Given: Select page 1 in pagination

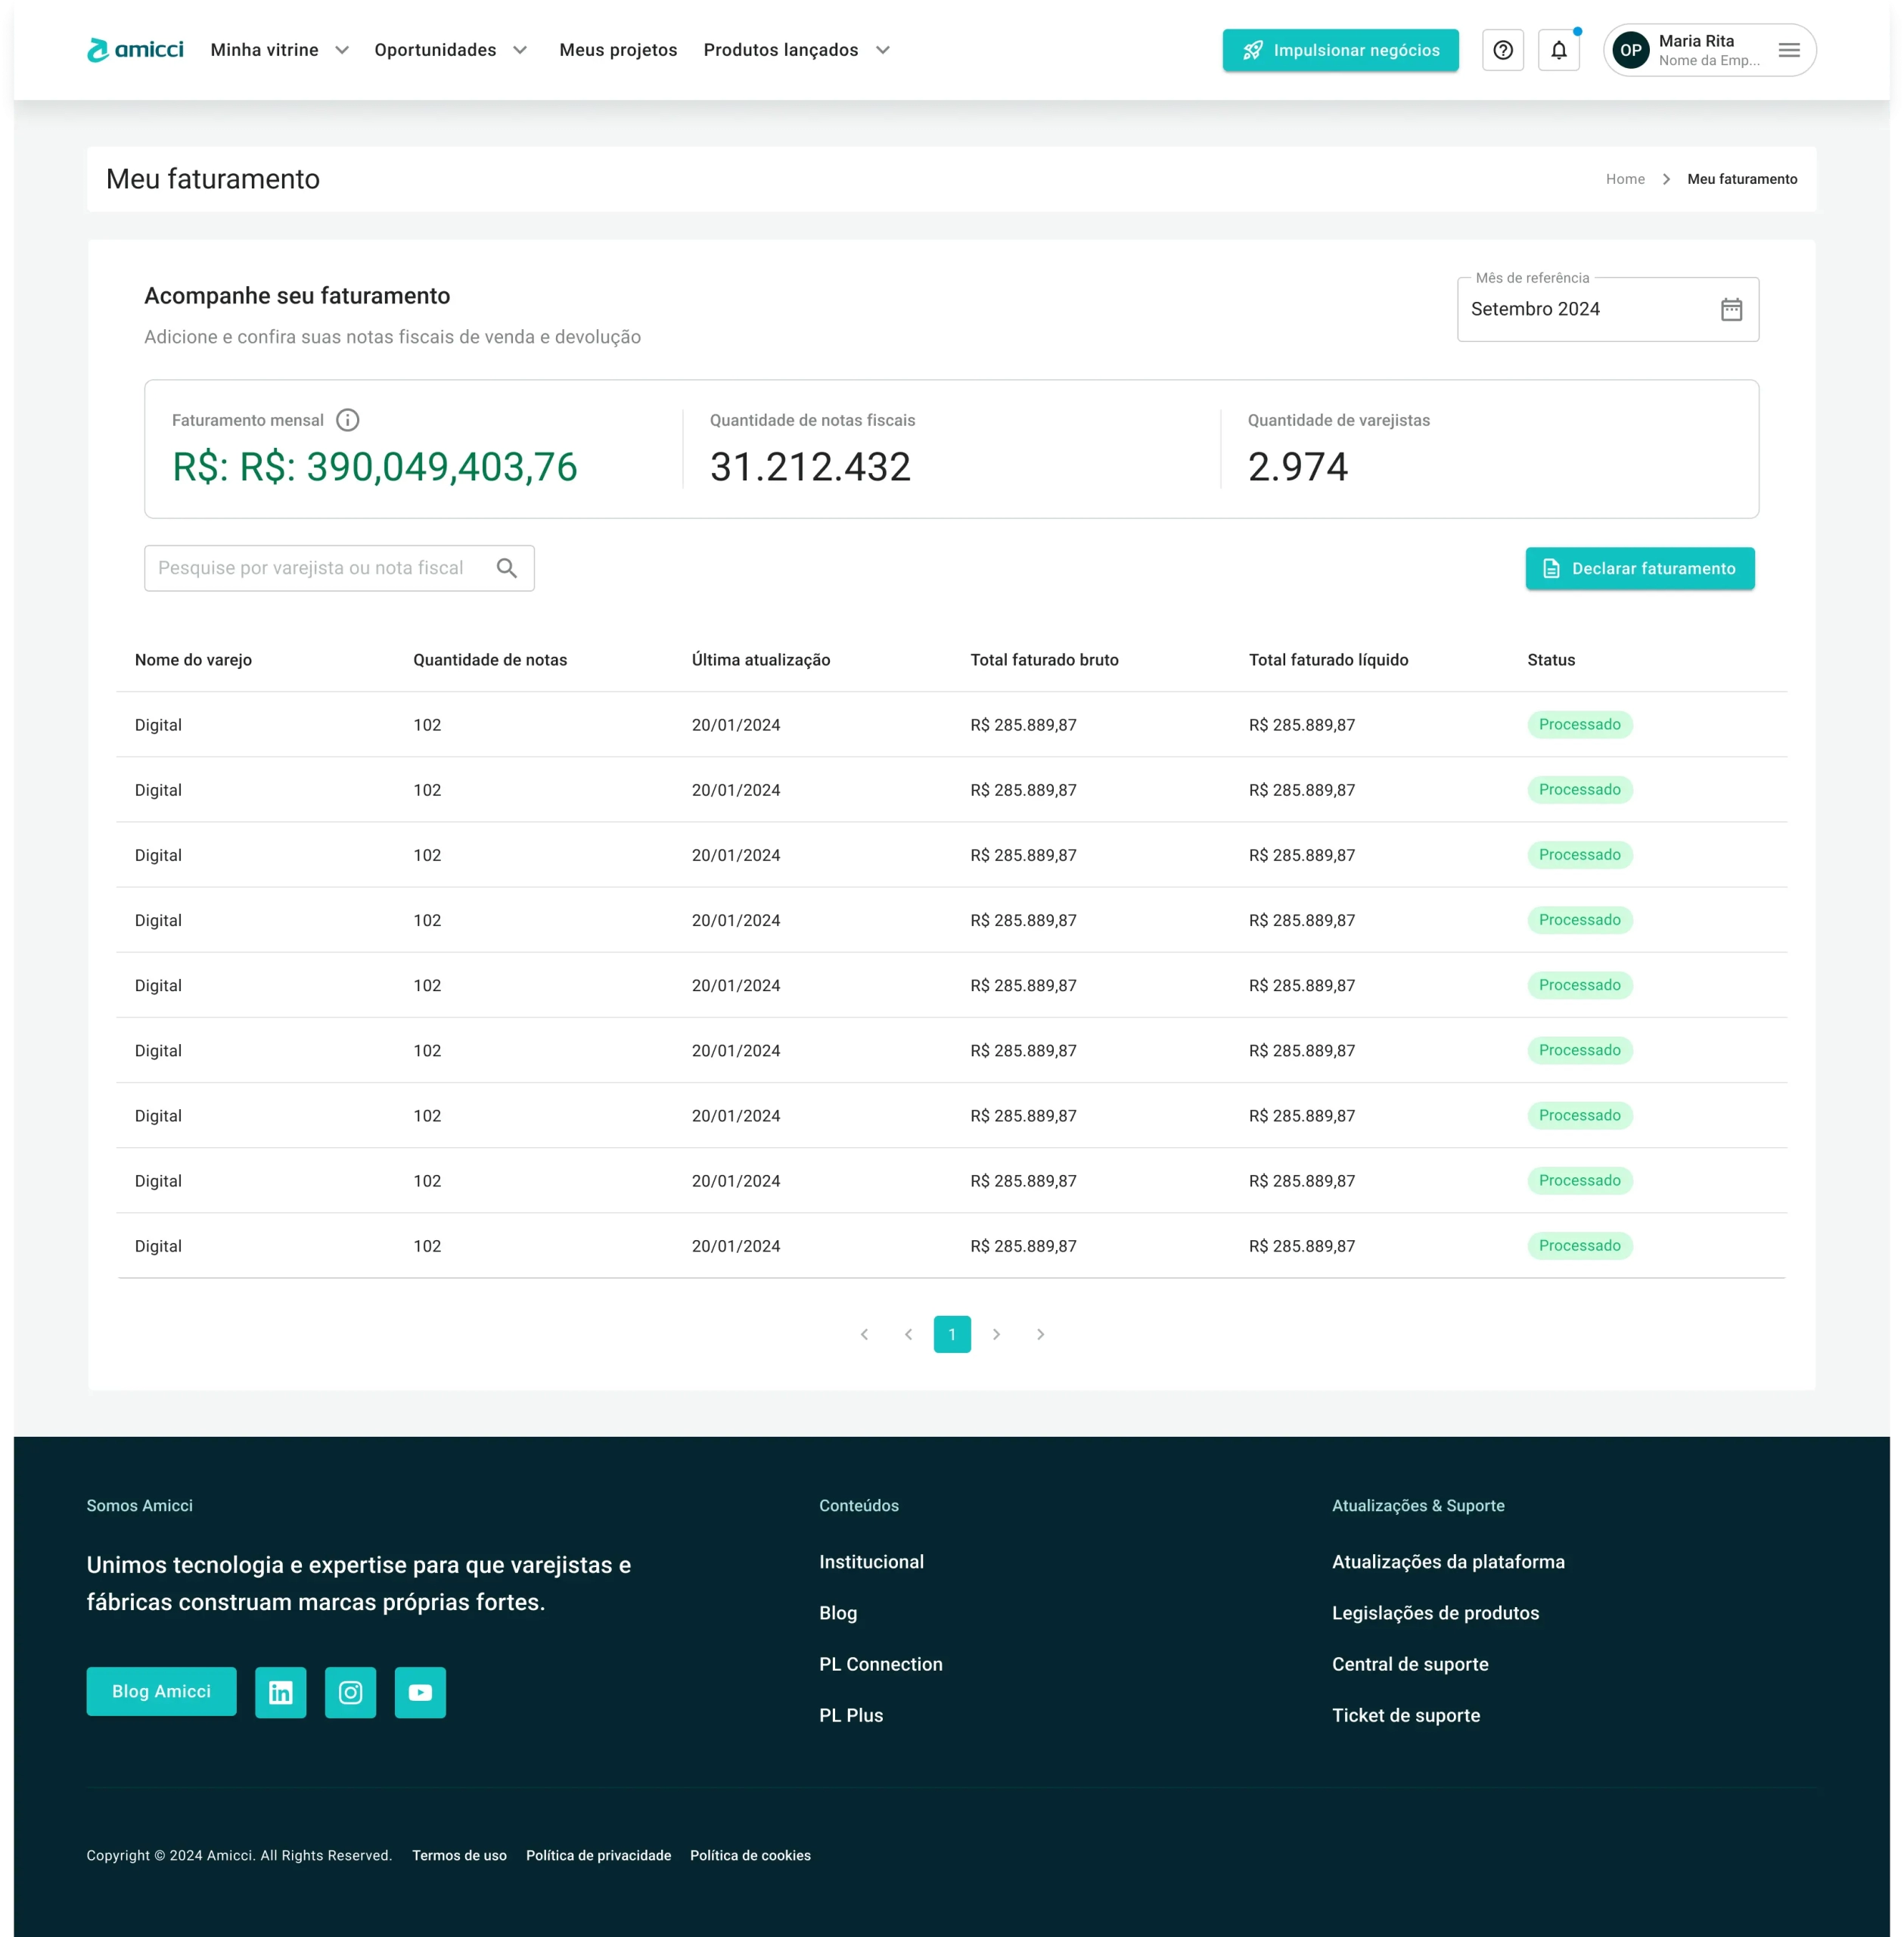Looking at the screenshot, I should coord(951,1334).
